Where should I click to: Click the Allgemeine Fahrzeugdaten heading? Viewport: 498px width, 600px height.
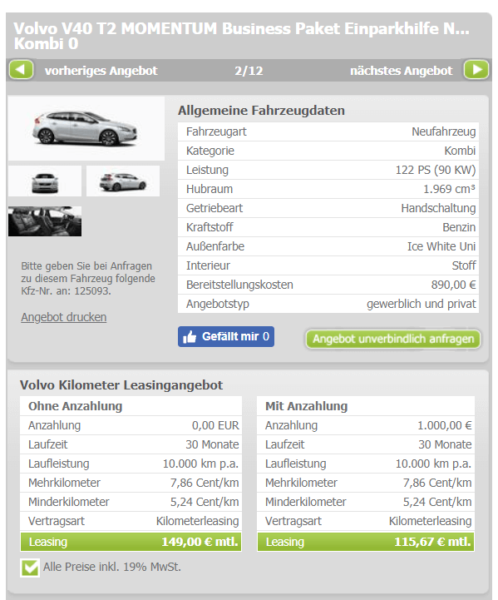pos(261,111)
